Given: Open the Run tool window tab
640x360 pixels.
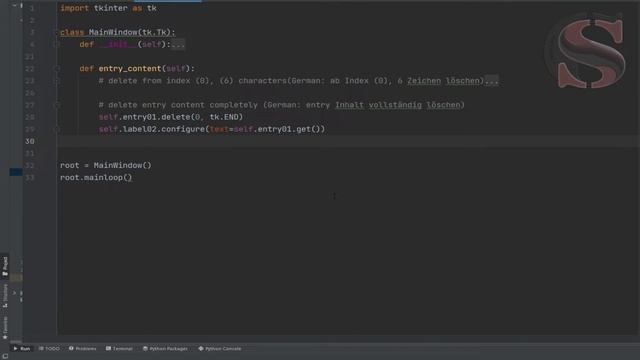Looking at the screenshot, I should [x=22, y=349].
